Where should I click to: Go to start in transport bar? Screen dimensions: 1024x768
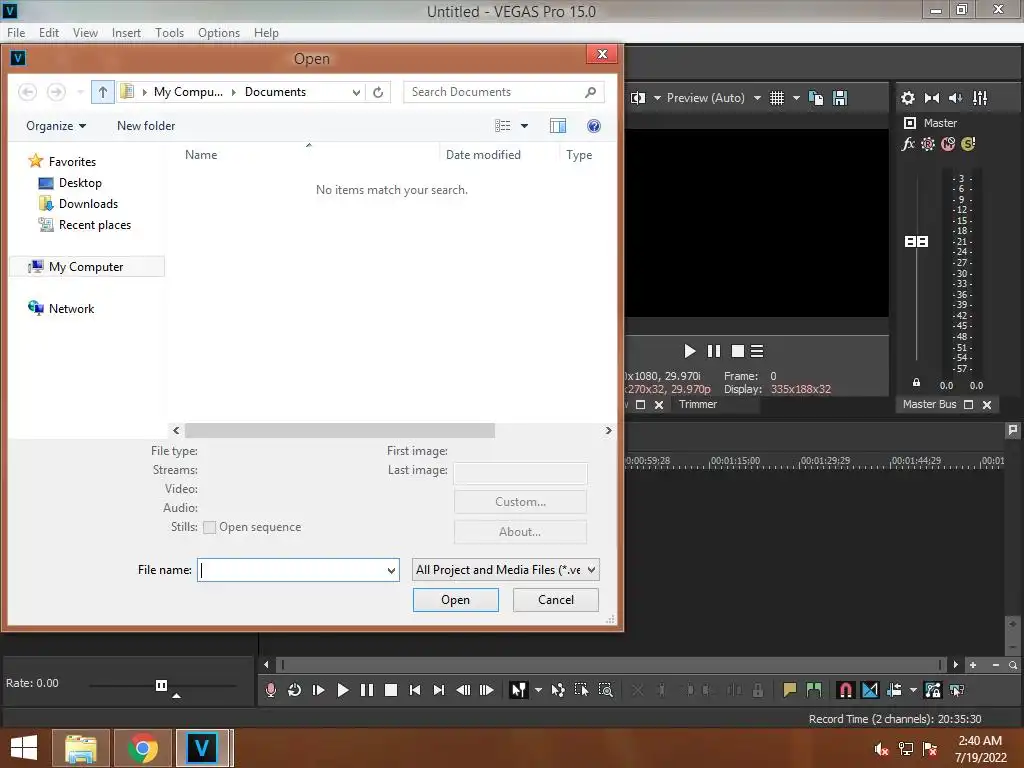415,690
